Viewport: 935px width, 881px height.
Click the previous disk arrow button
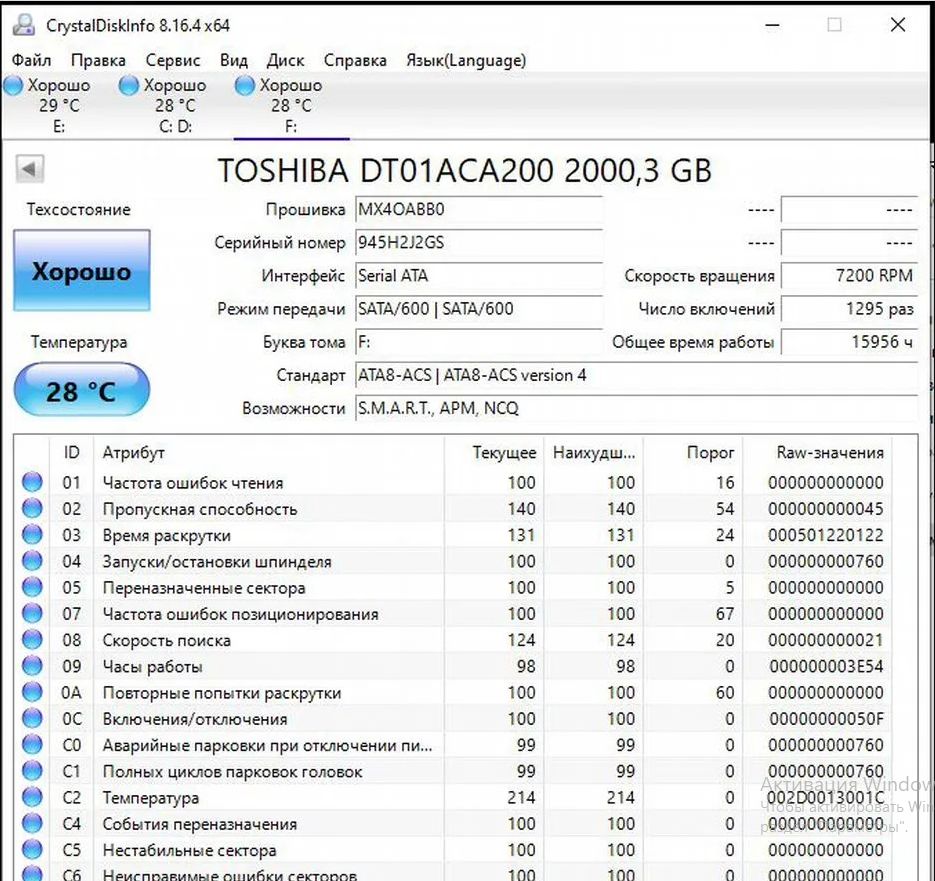tap(29, 169)
